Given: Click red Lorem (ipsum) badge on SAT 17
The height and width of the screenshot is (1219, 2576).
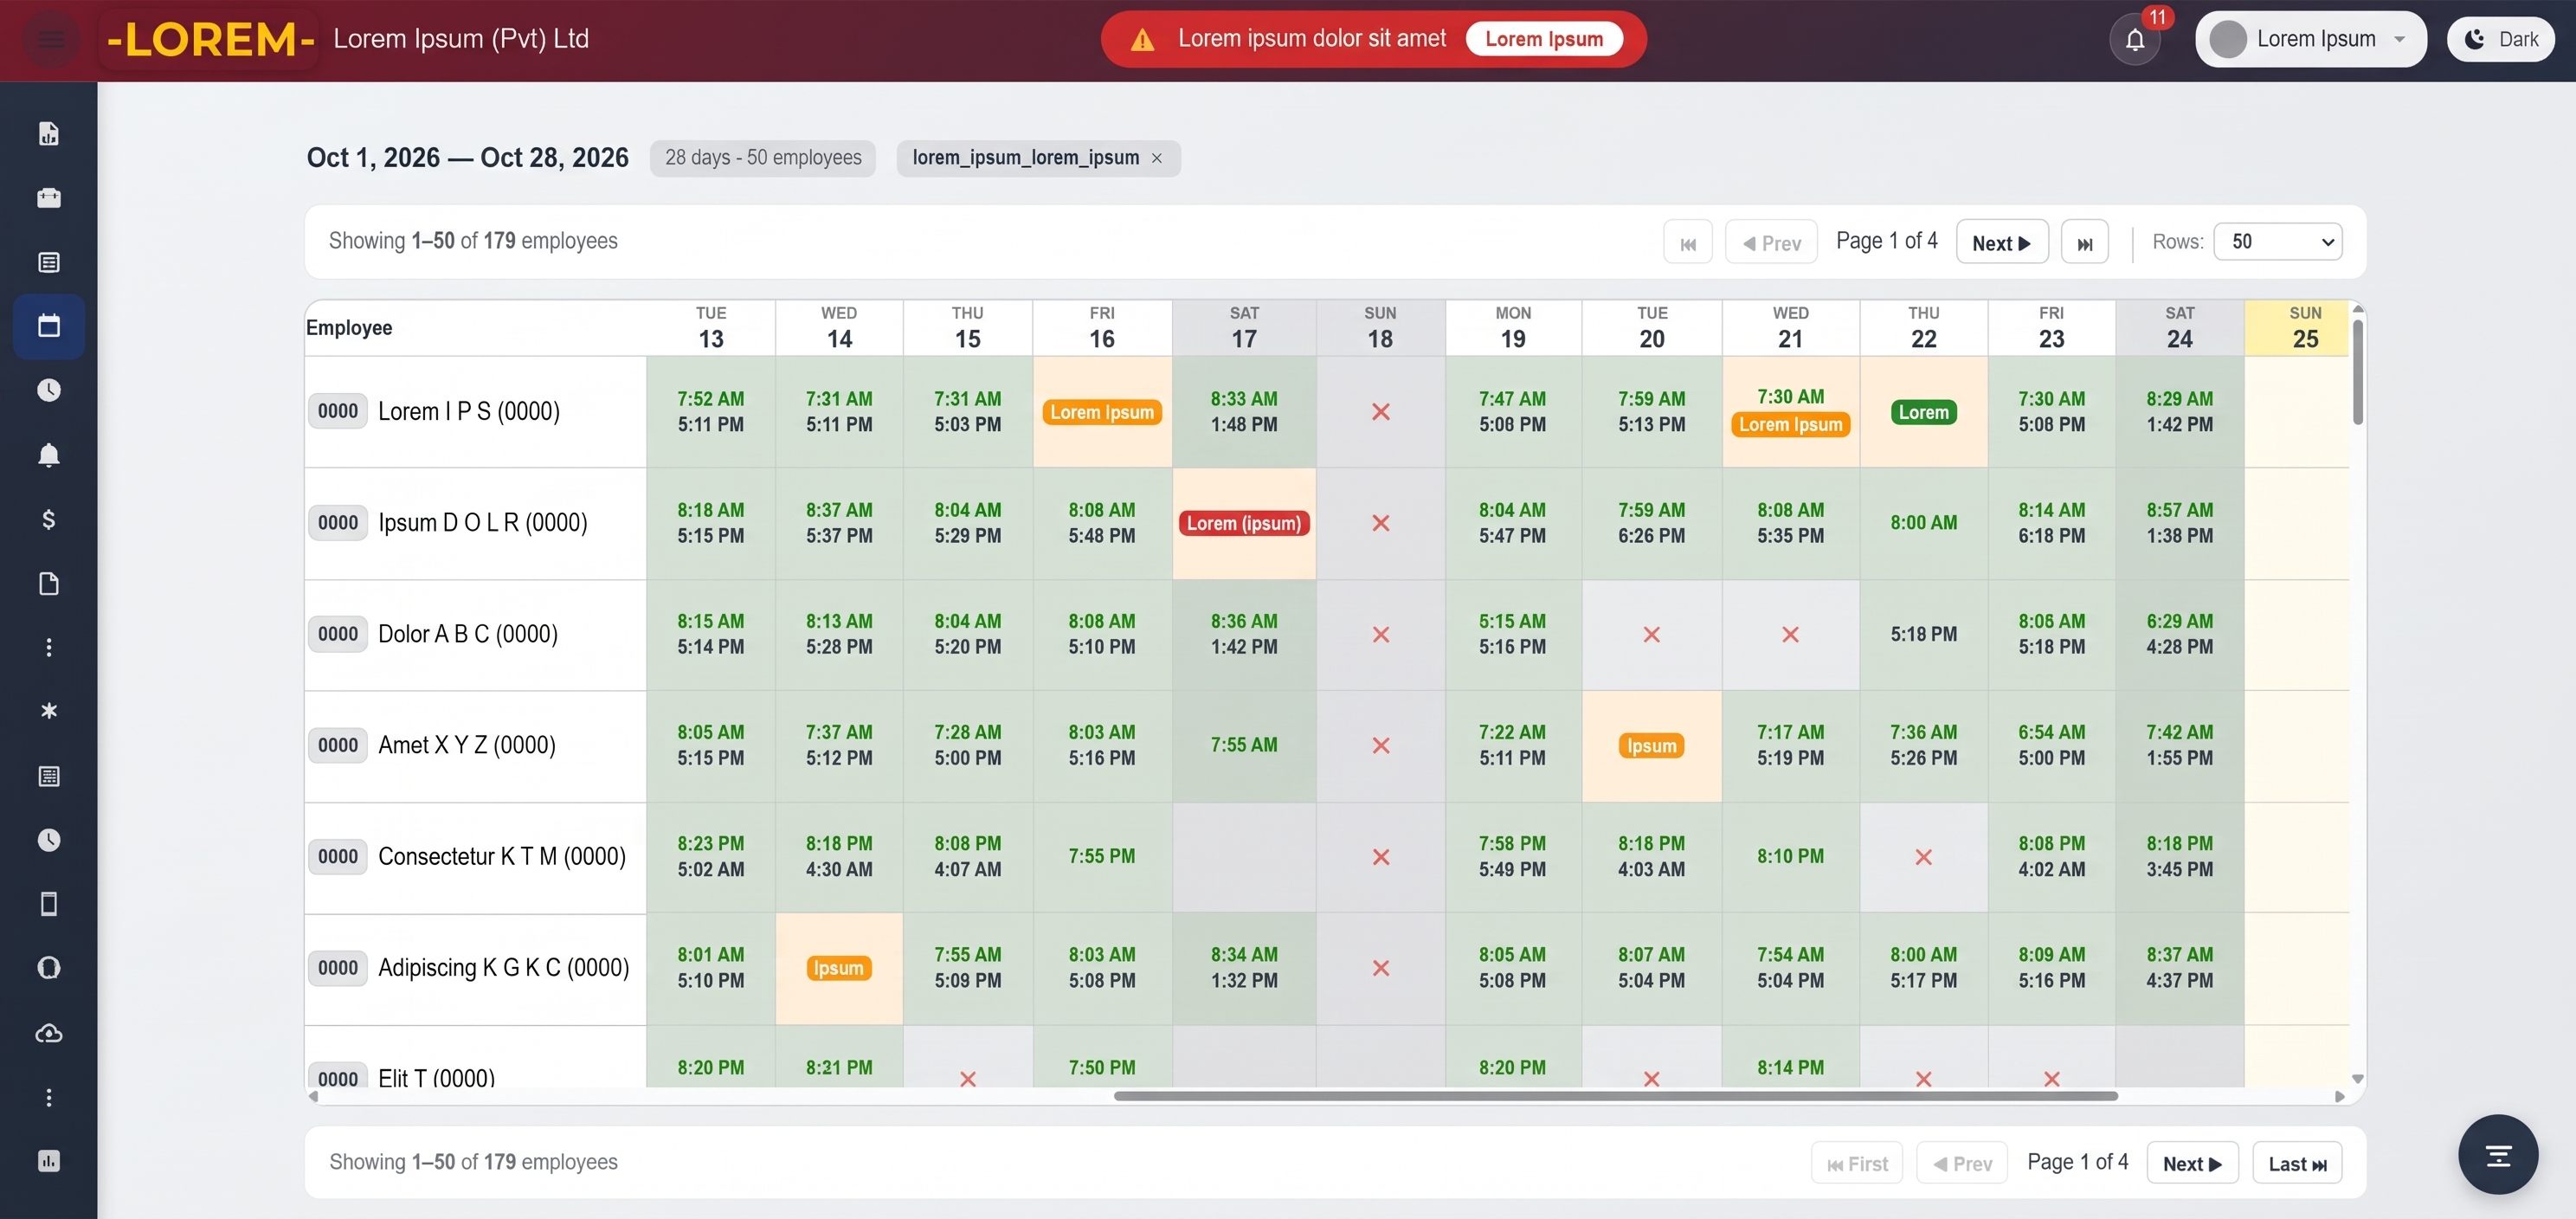Looking at the screenshot, I should coord(1243,523).
